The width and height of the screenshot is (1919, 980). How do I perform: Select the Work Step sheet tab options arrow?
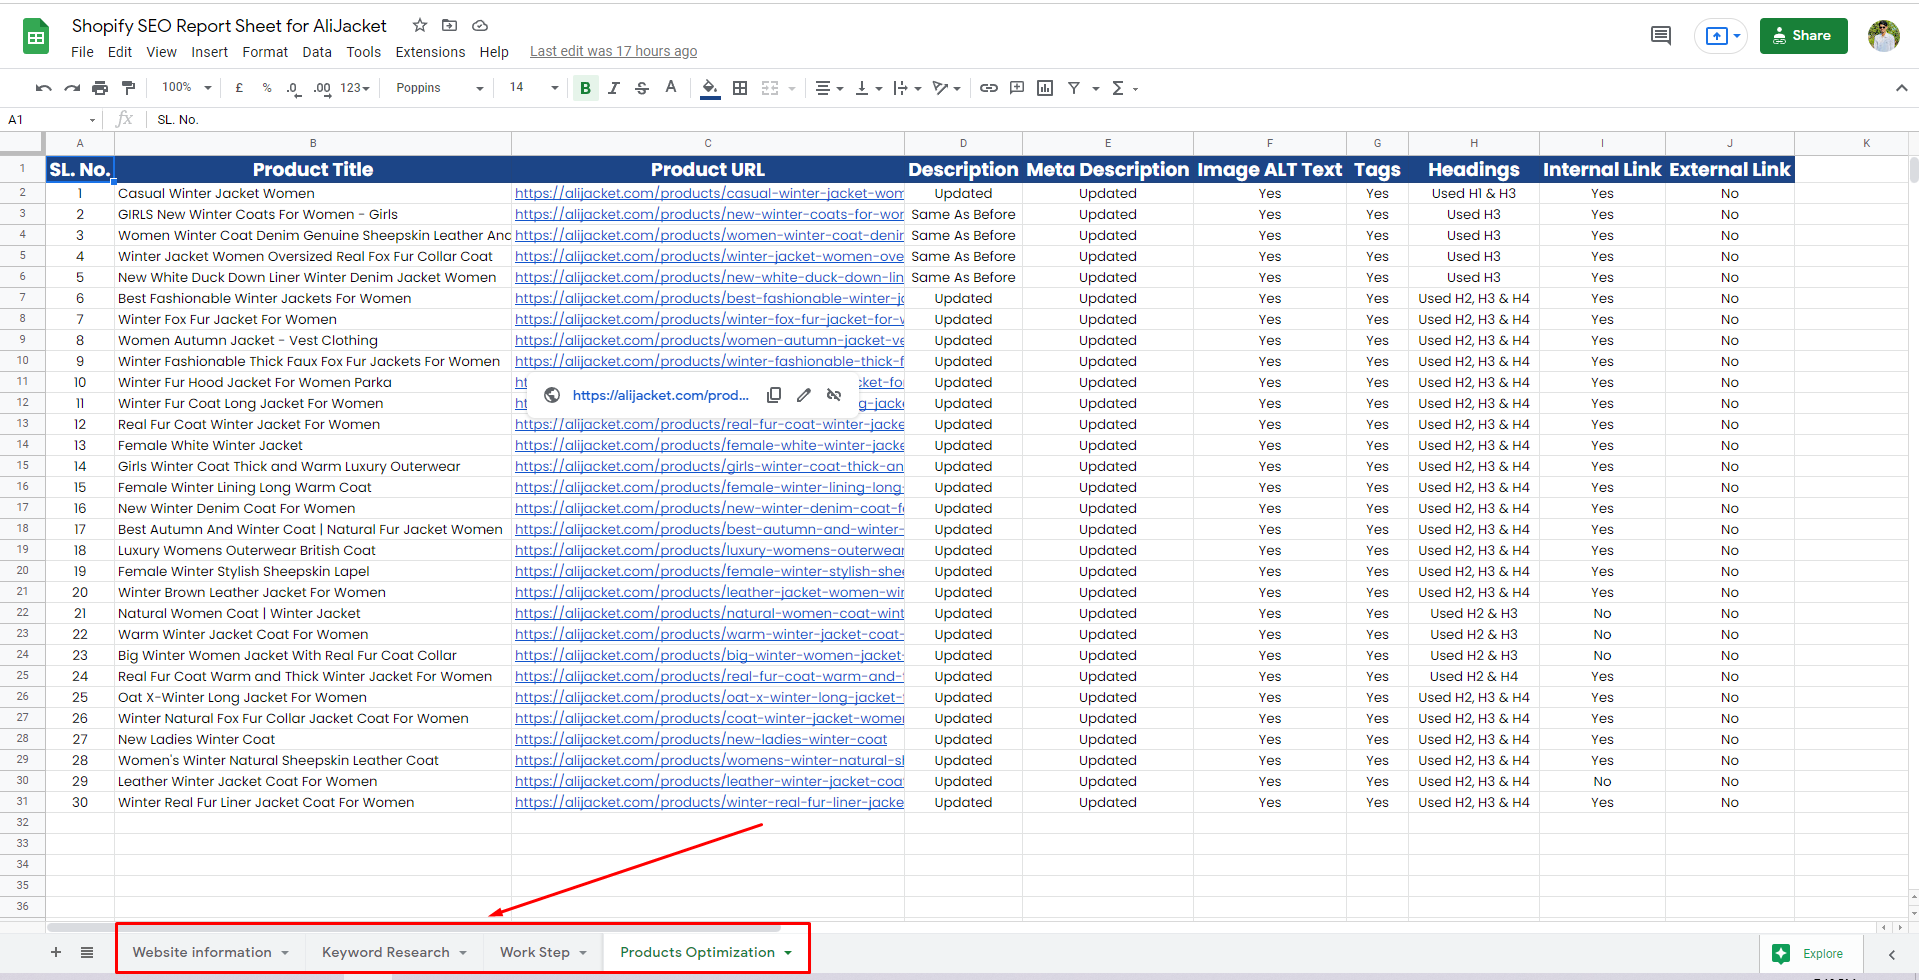click(581, 952)
